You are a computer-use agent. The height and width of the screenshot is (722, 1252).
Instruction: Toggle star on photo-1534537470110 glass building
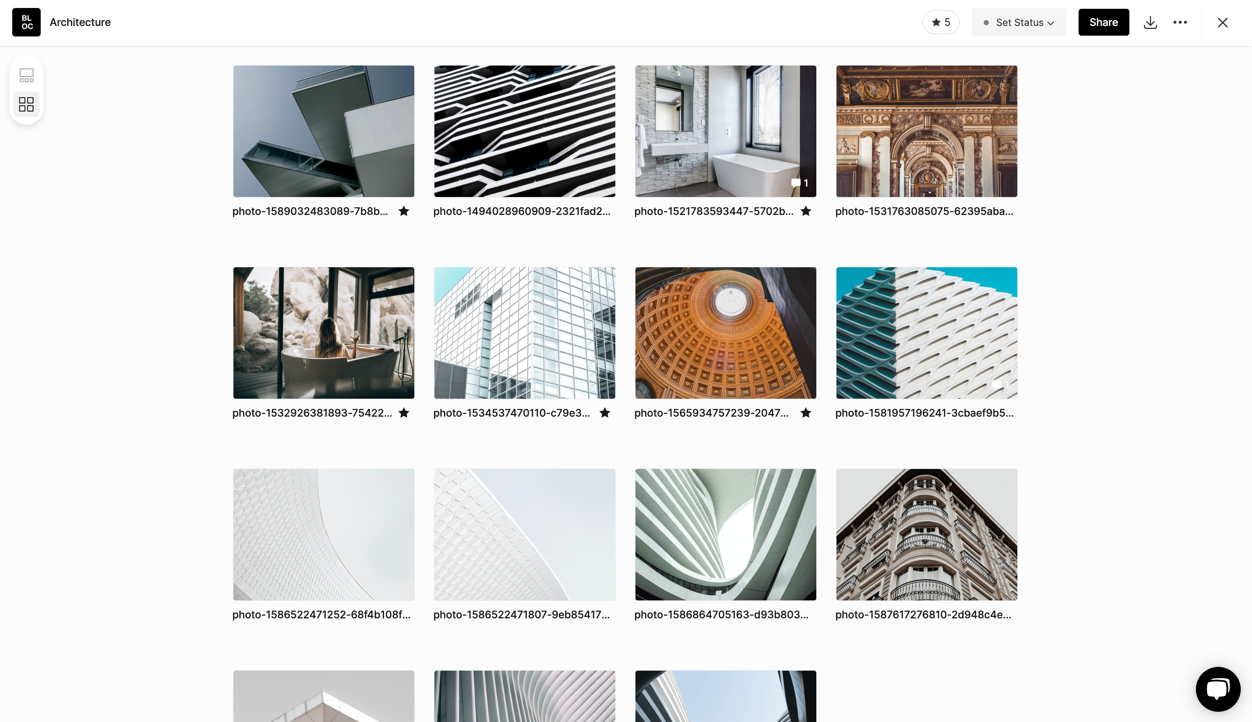click(605, 413)
